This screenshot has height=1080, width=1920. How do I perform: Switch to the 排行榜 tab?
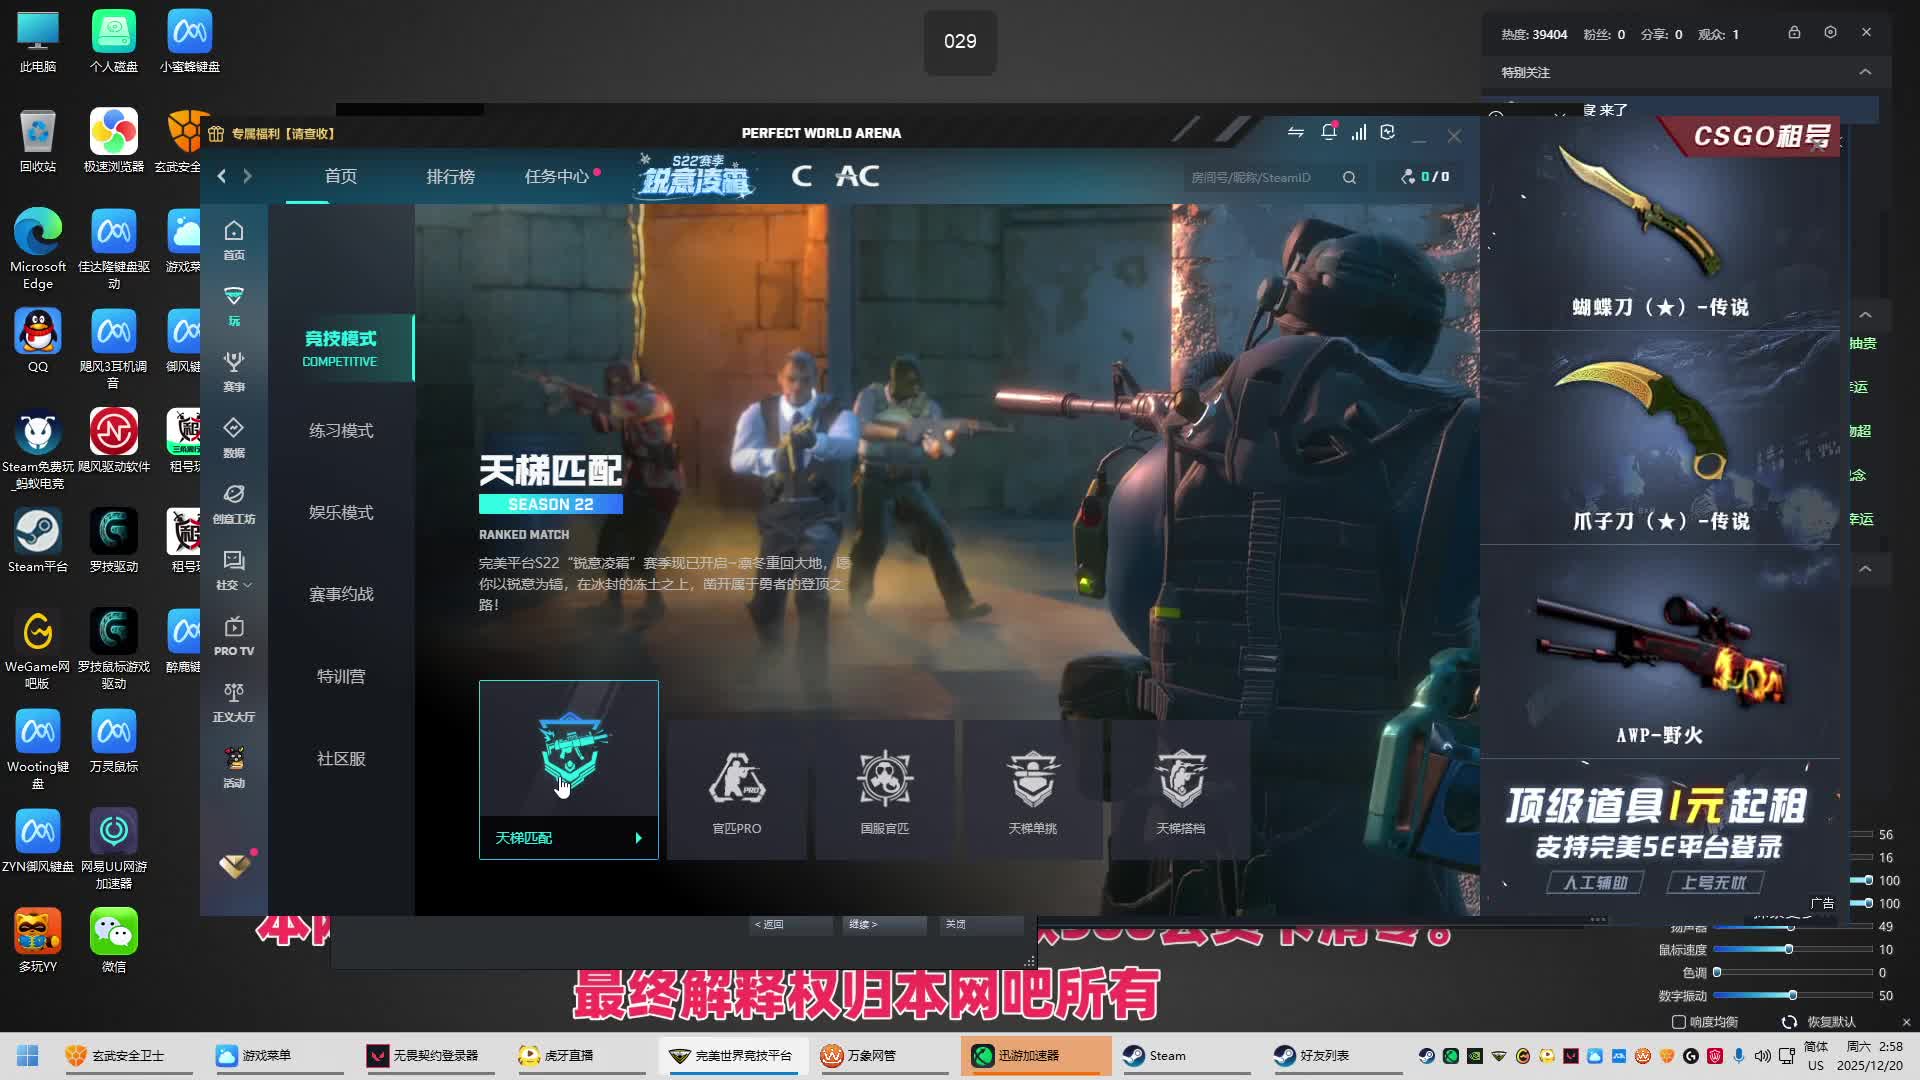pos(450,176)
